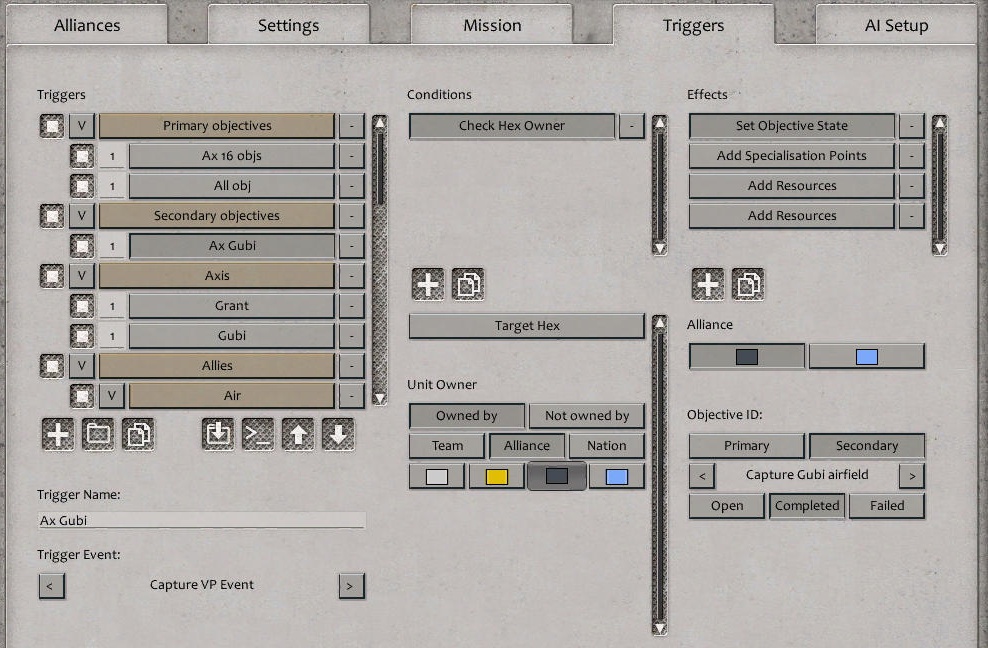Delete the Primary objectives trigger group

point(352,126)
